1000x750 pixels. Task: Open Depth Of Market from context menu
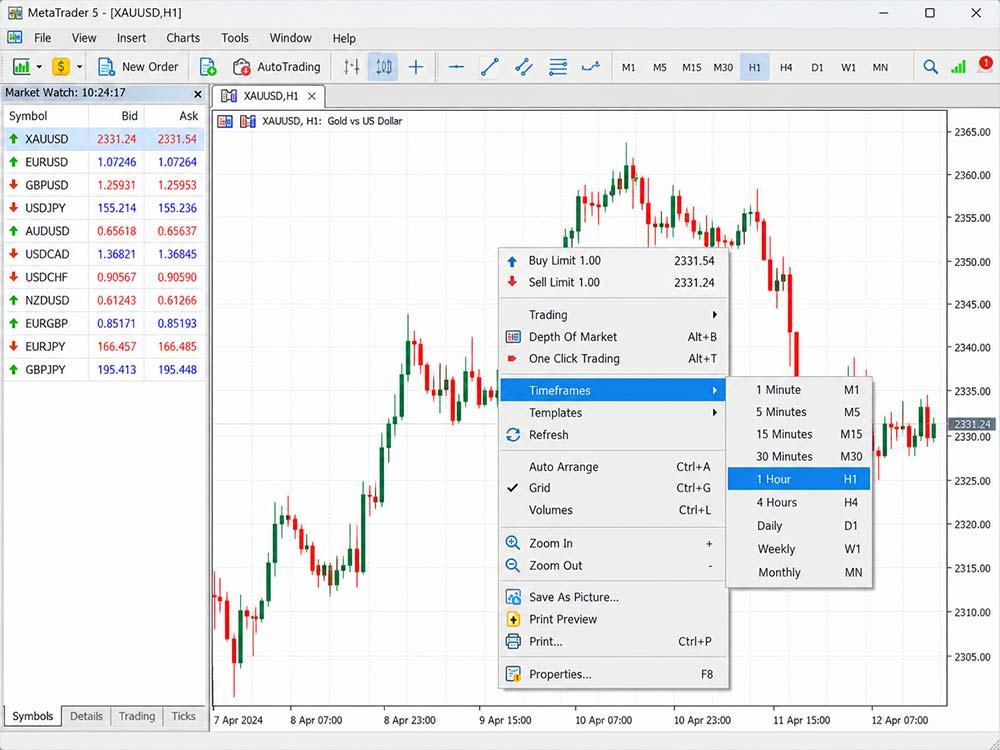point(614,337)
